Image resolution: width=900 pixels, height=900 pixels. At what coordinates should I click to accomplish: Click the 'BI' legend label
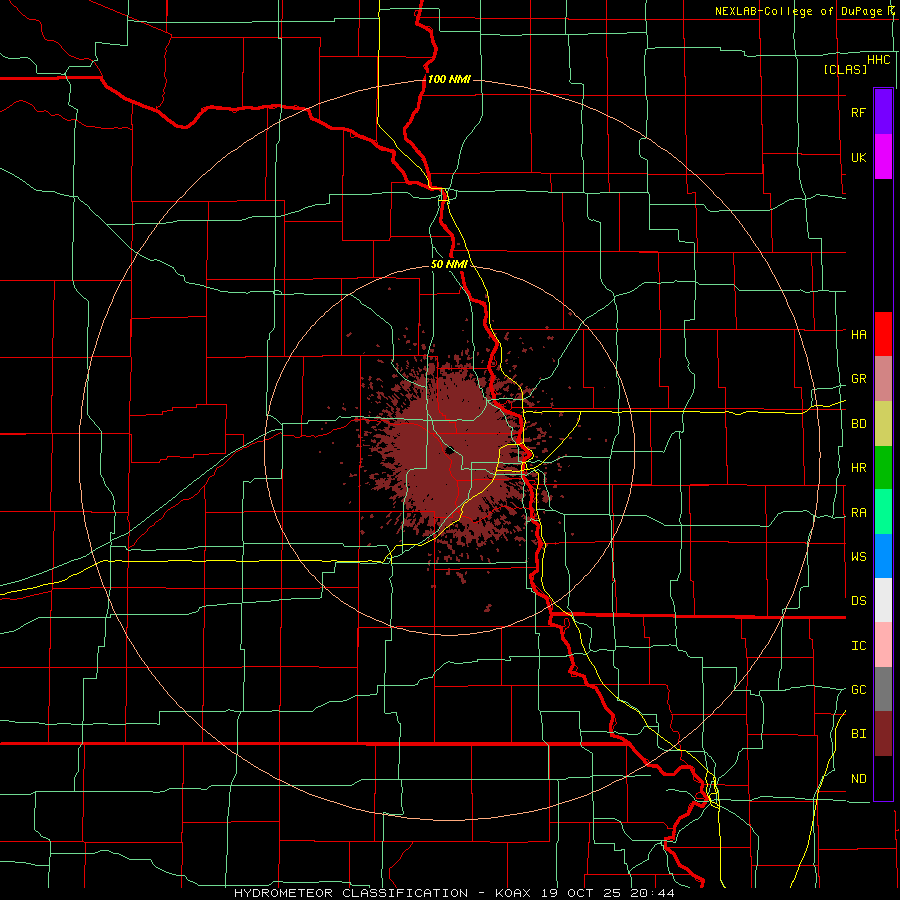pos(858,734)
